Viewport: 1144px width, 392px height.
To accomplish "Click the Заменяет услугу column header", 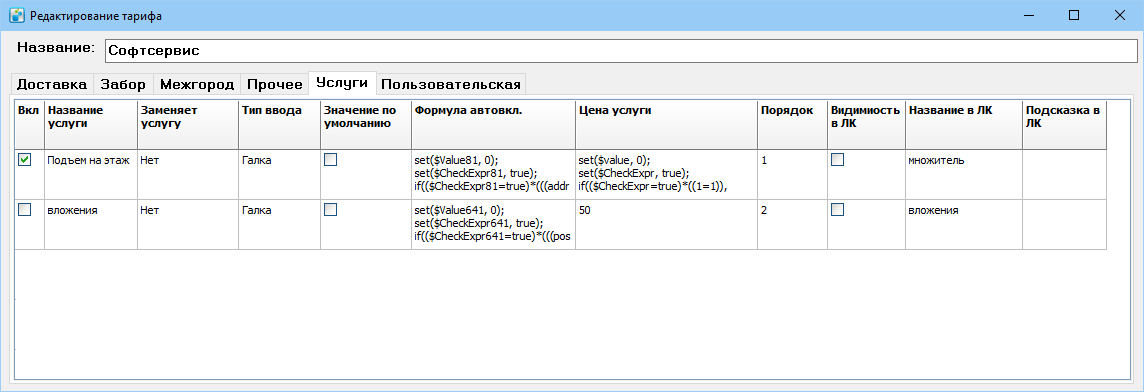I will coord(188,124).
